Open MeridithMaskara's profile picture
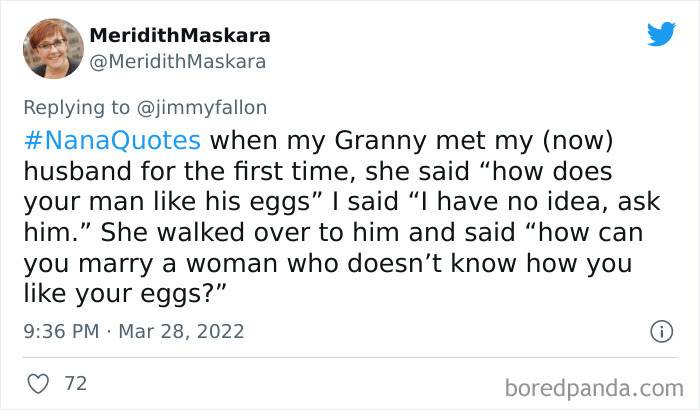 (x=50, y=48)
